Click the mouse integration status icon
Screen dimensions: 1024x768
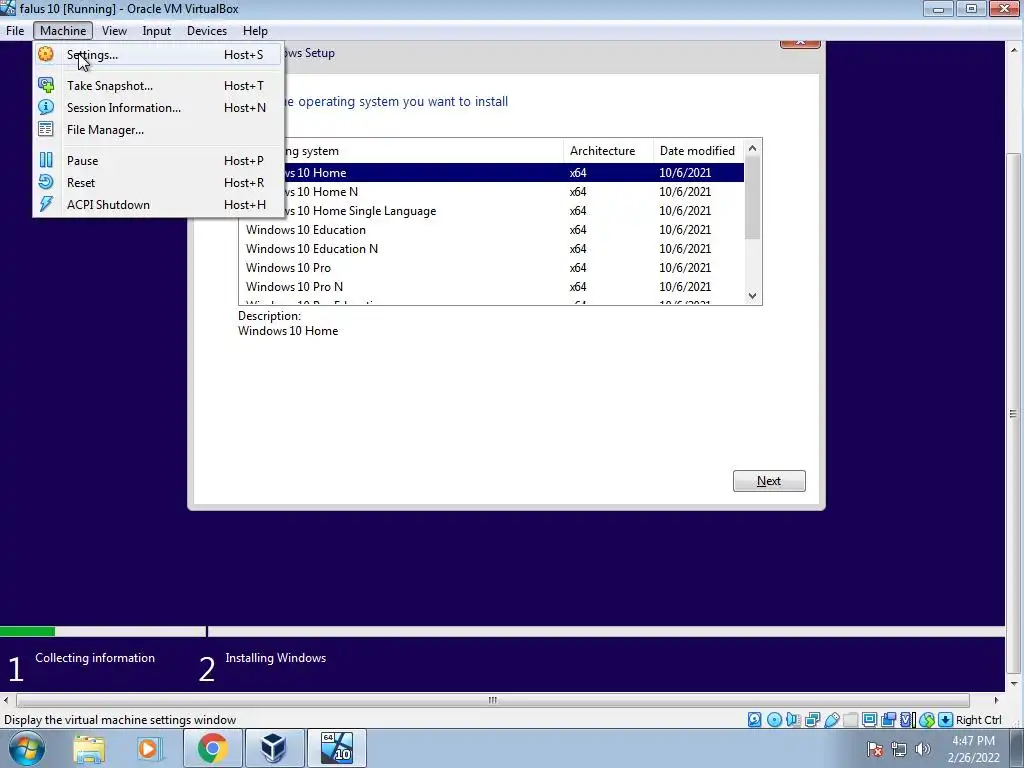tap(926, 720)
